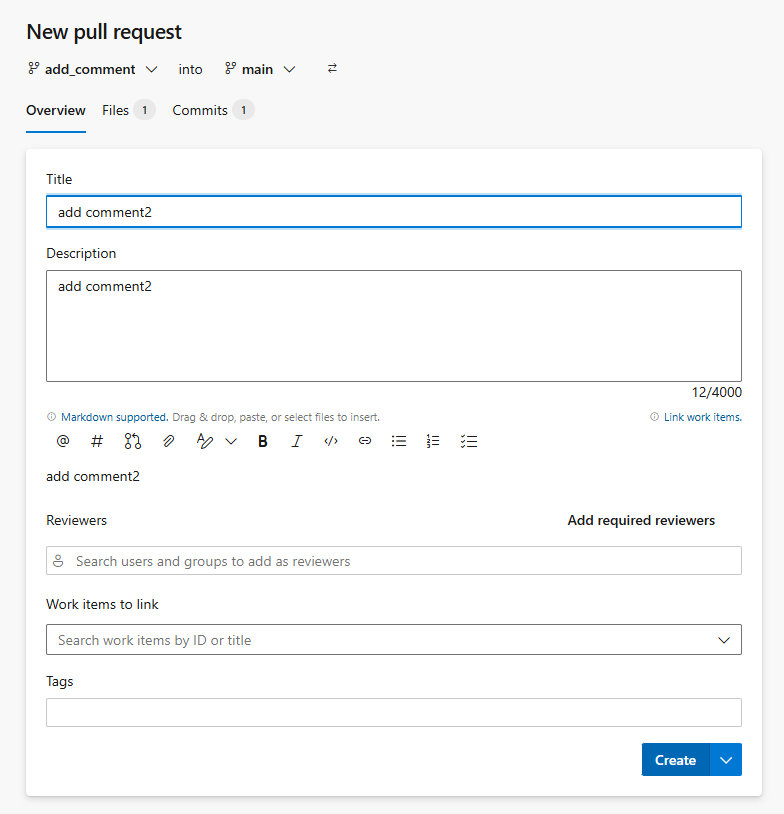Insert a numbered list

(433, 441)
